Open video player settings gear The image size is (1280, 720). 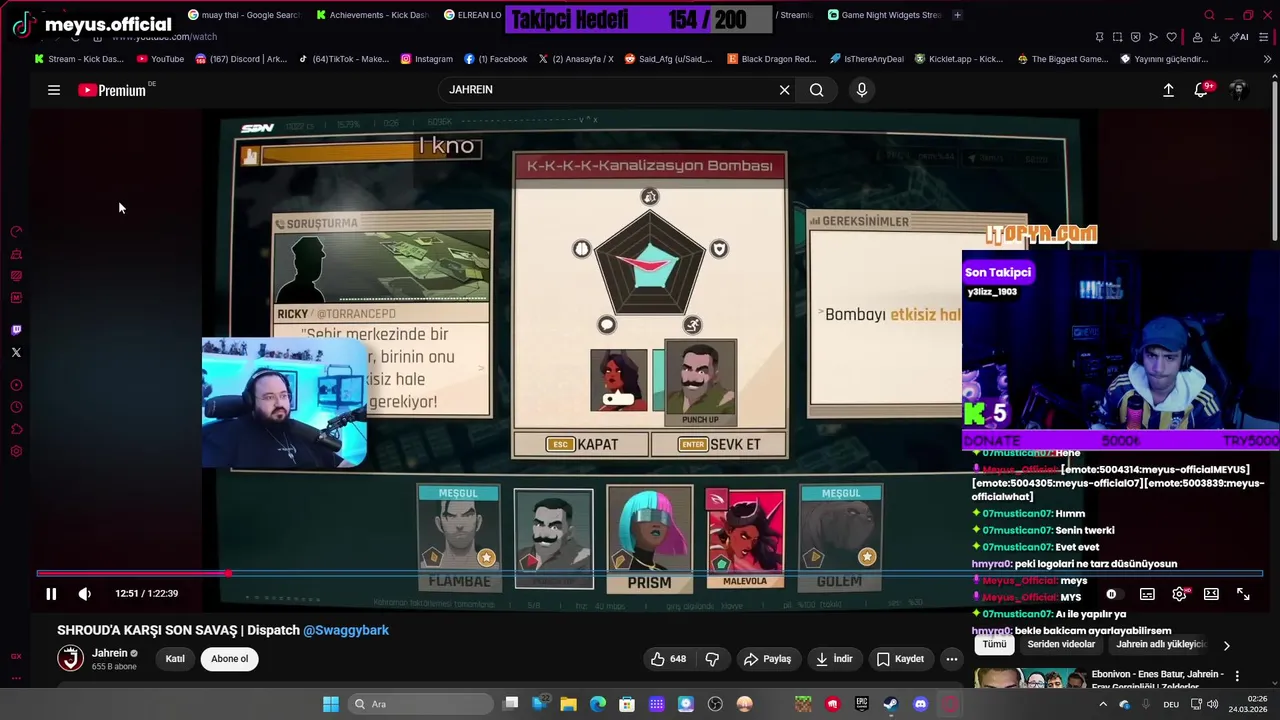click(x=1180, y=594)
